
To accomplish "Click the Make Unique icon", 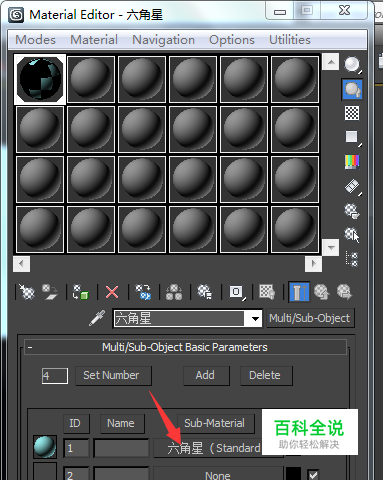I will [x=174, y=292].
